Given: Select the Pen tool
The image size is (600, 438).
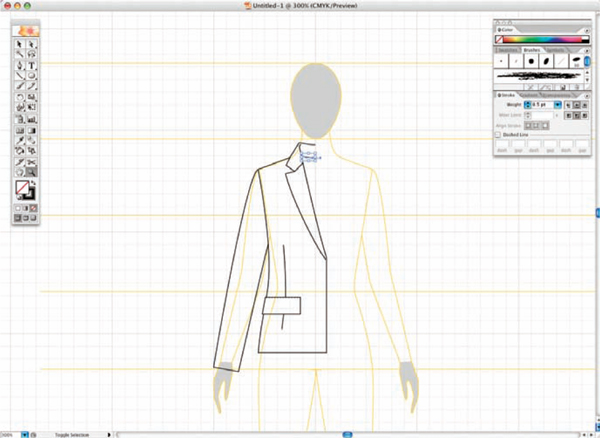Looking at the screenshot, I should pyautogui.click(x=20, y=65).
